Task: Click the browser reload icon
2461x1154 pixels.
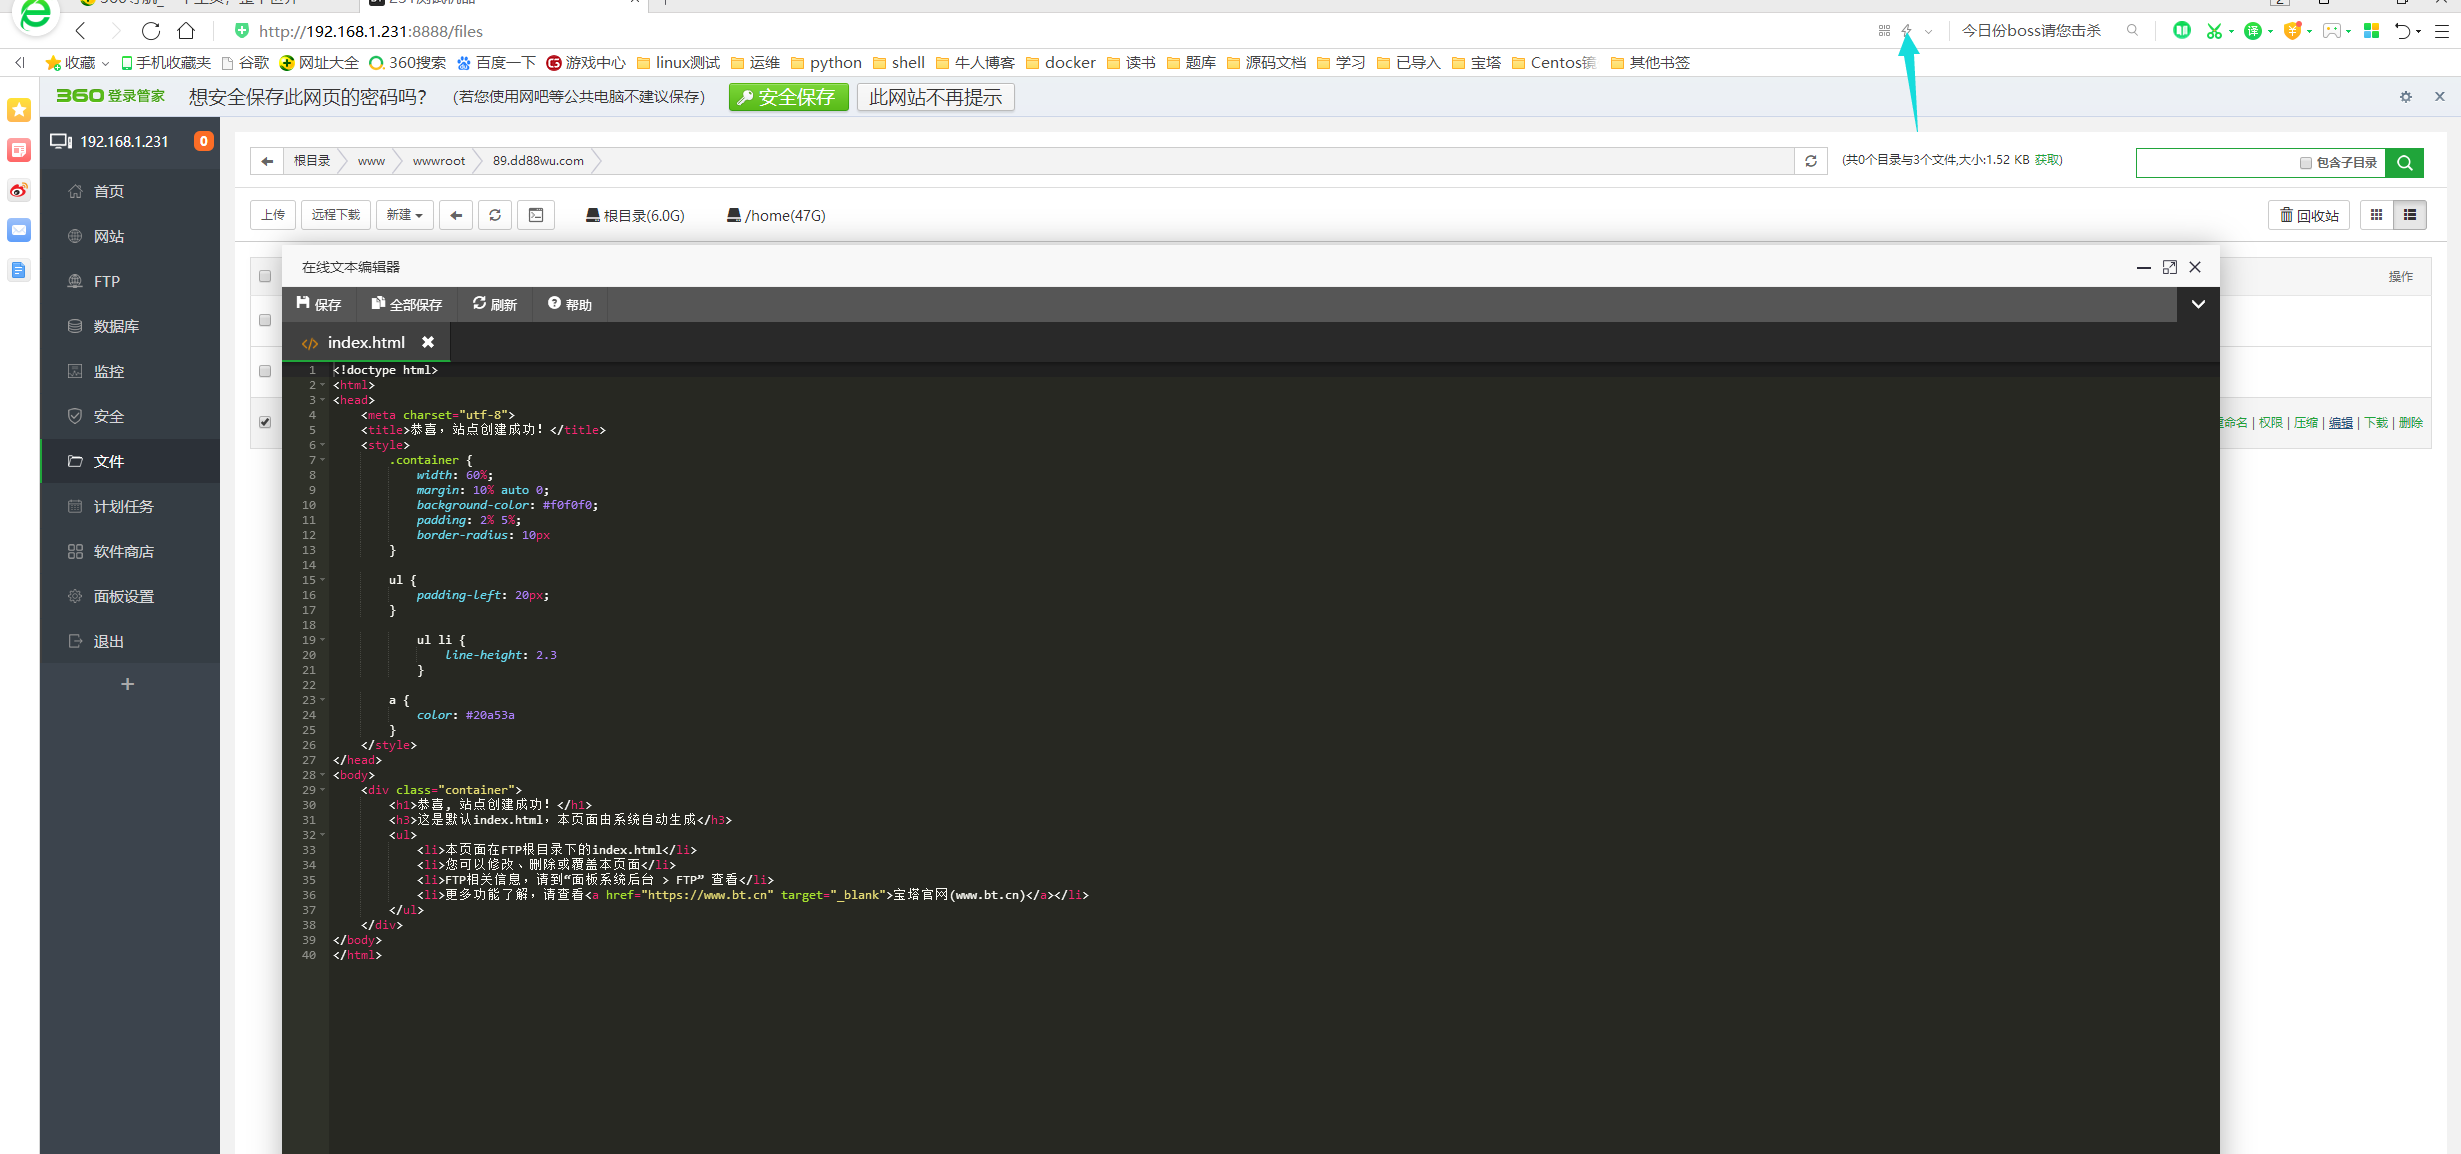Action: coord(151,31)
